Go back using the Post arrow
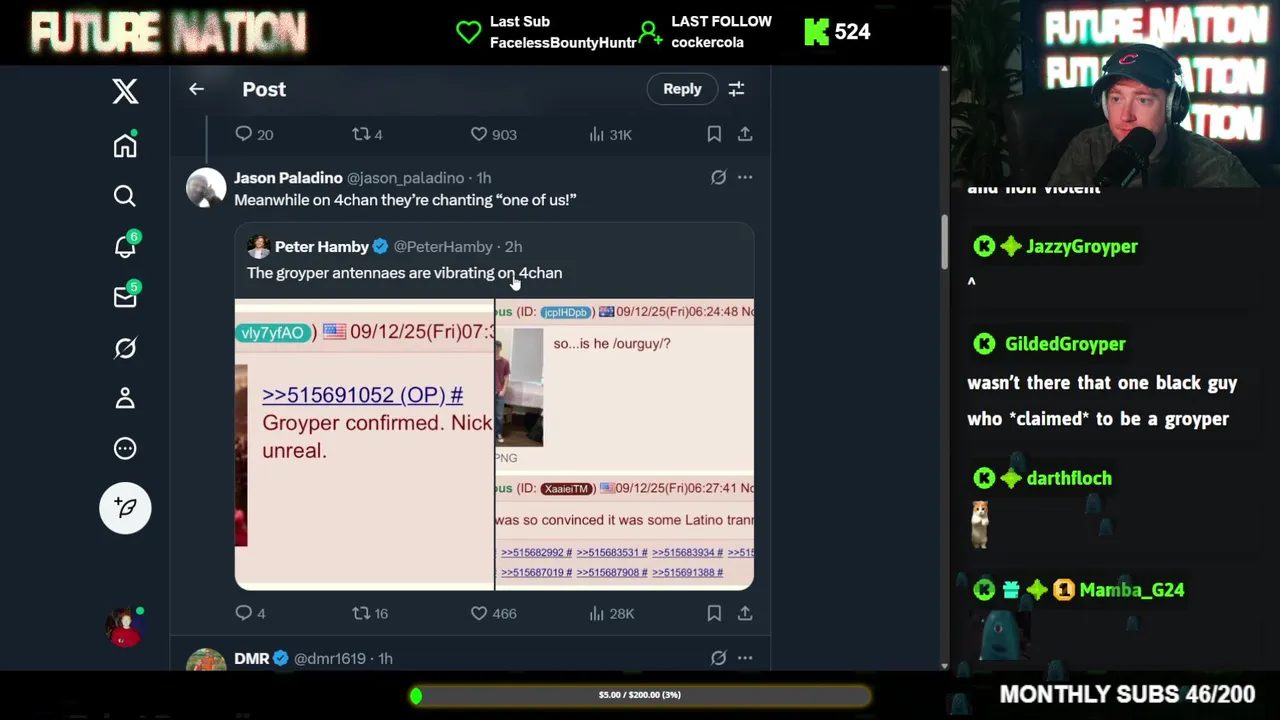This screenshot has width=1280, height=720. (x=196, y=89)
